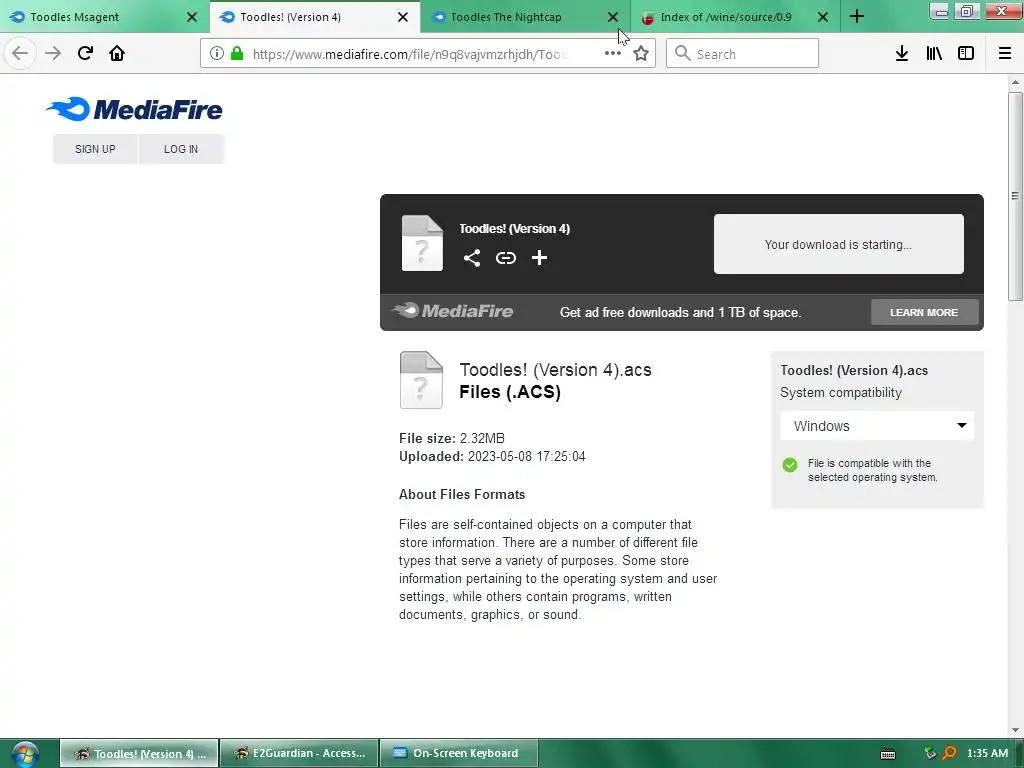Close the Toodles Msagent tab
This screenshot has height=768, width=1024.
tap(192, 17)
